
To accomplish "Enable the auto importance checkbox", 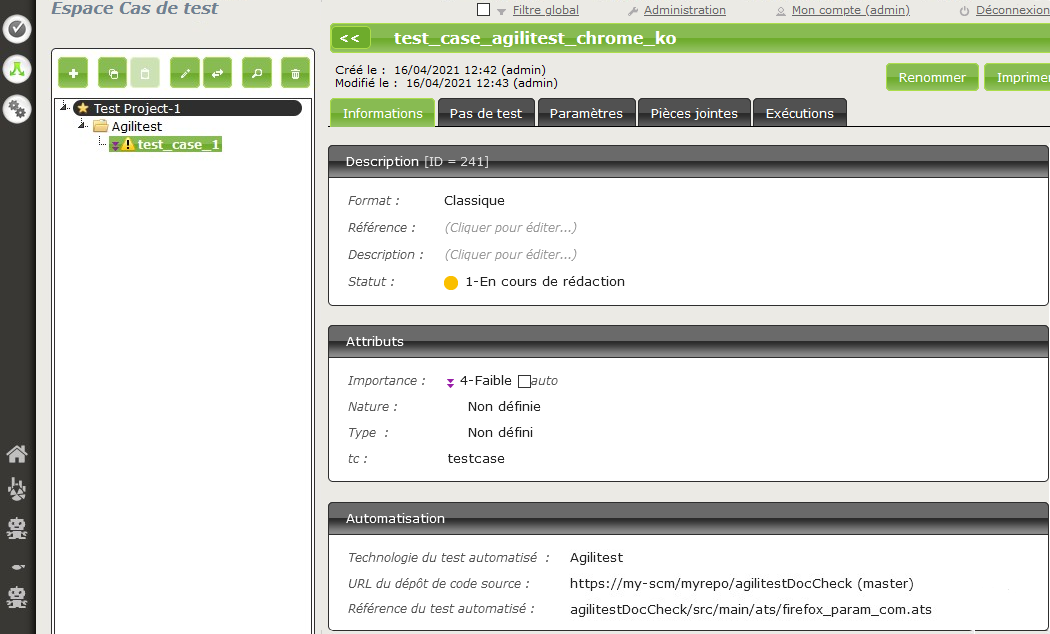I will [524, 381].
